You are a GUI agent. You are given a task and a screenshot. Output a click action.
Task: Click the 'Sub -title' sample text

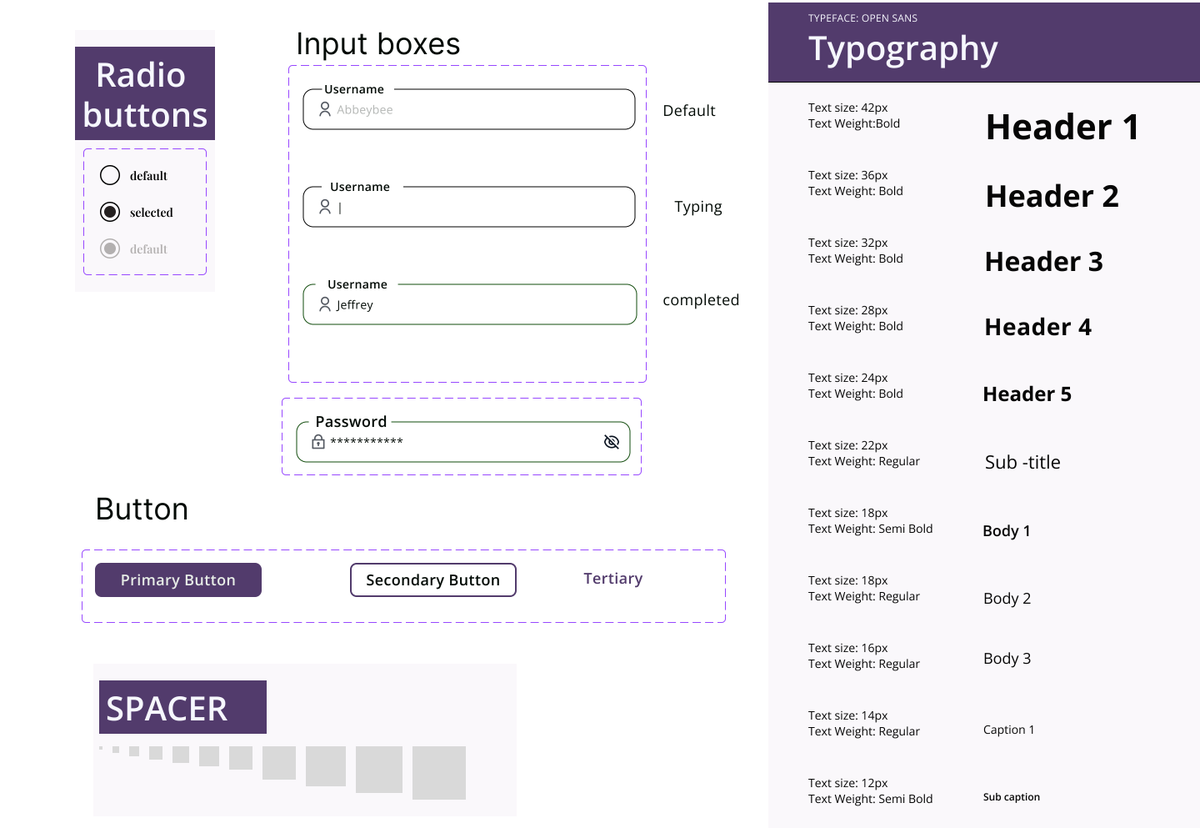click(1022, 462)
